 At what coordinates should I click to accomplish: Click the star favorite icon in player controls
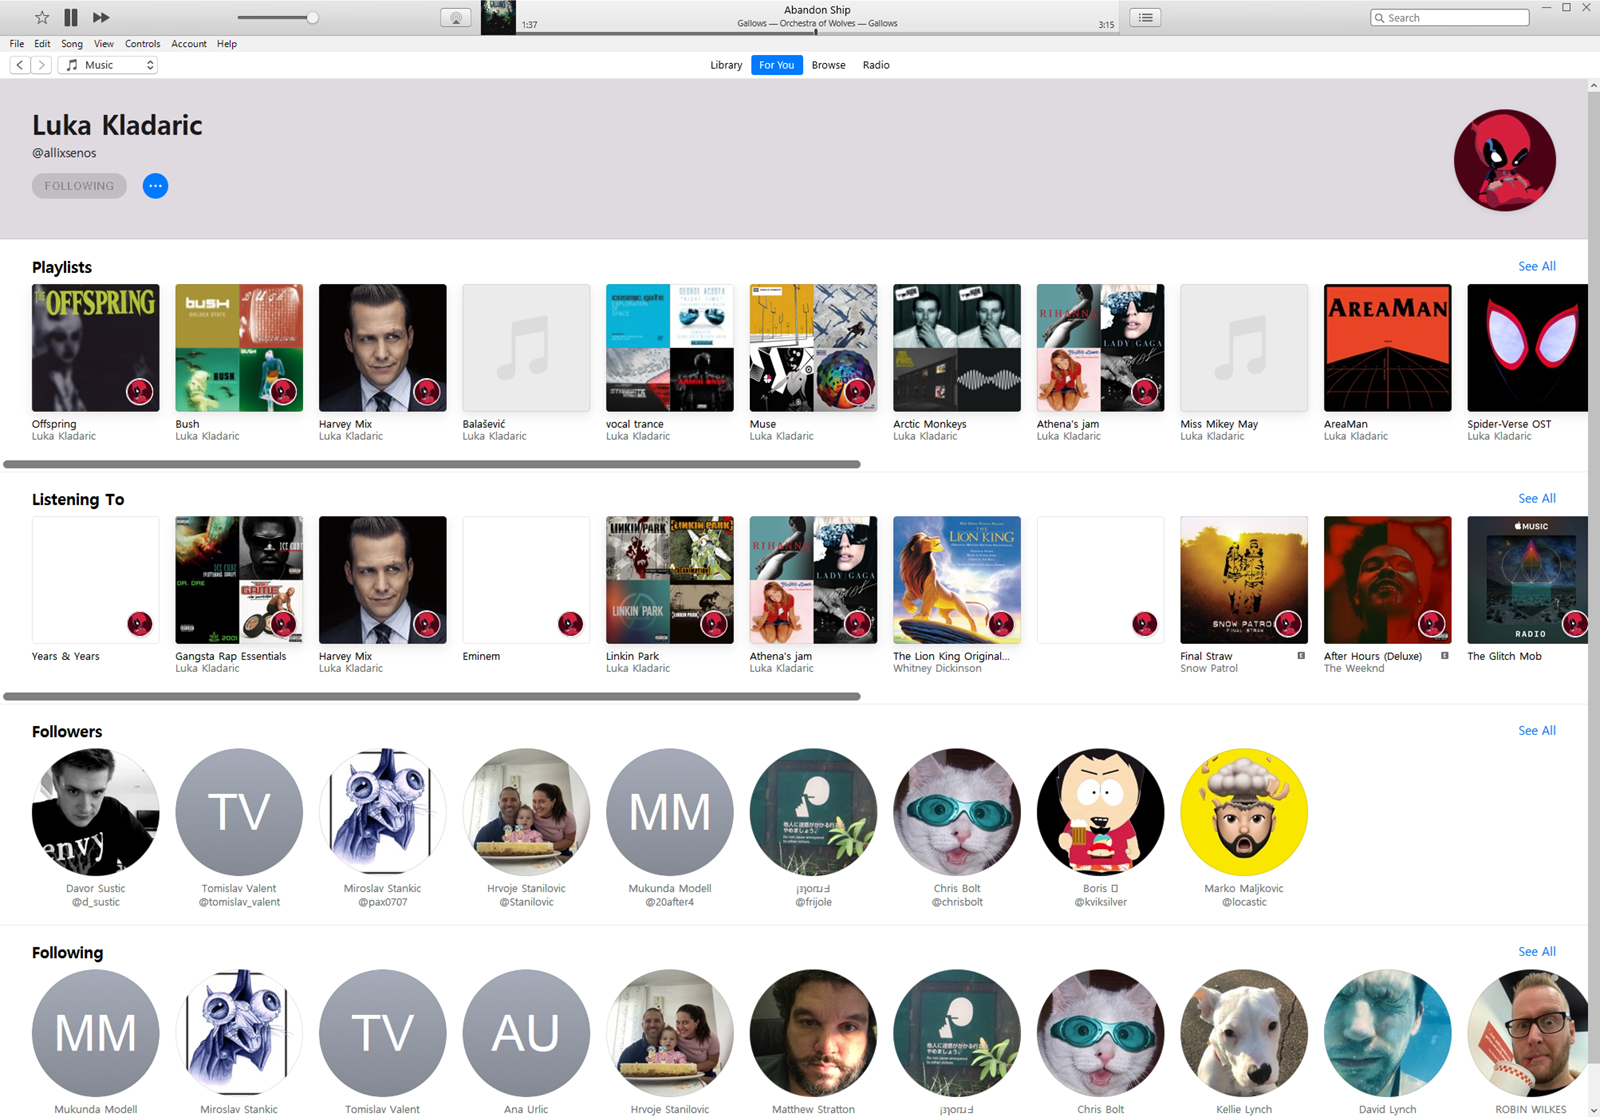[x=42, y=17]
